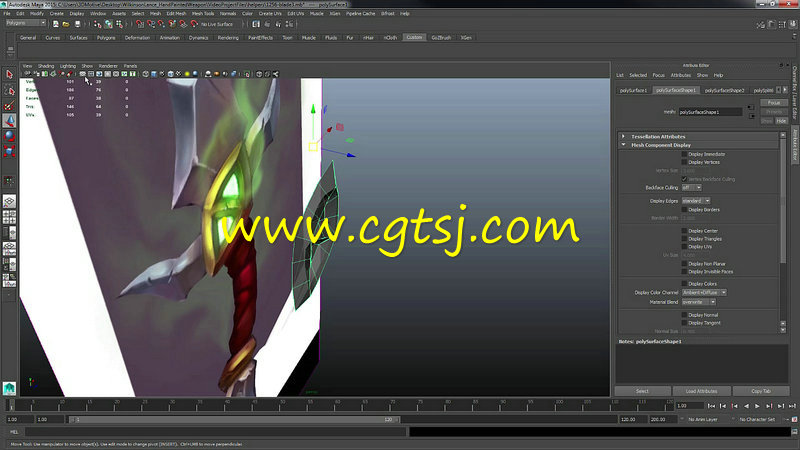Click the Go to input connection icon beside mesh field

750,108
